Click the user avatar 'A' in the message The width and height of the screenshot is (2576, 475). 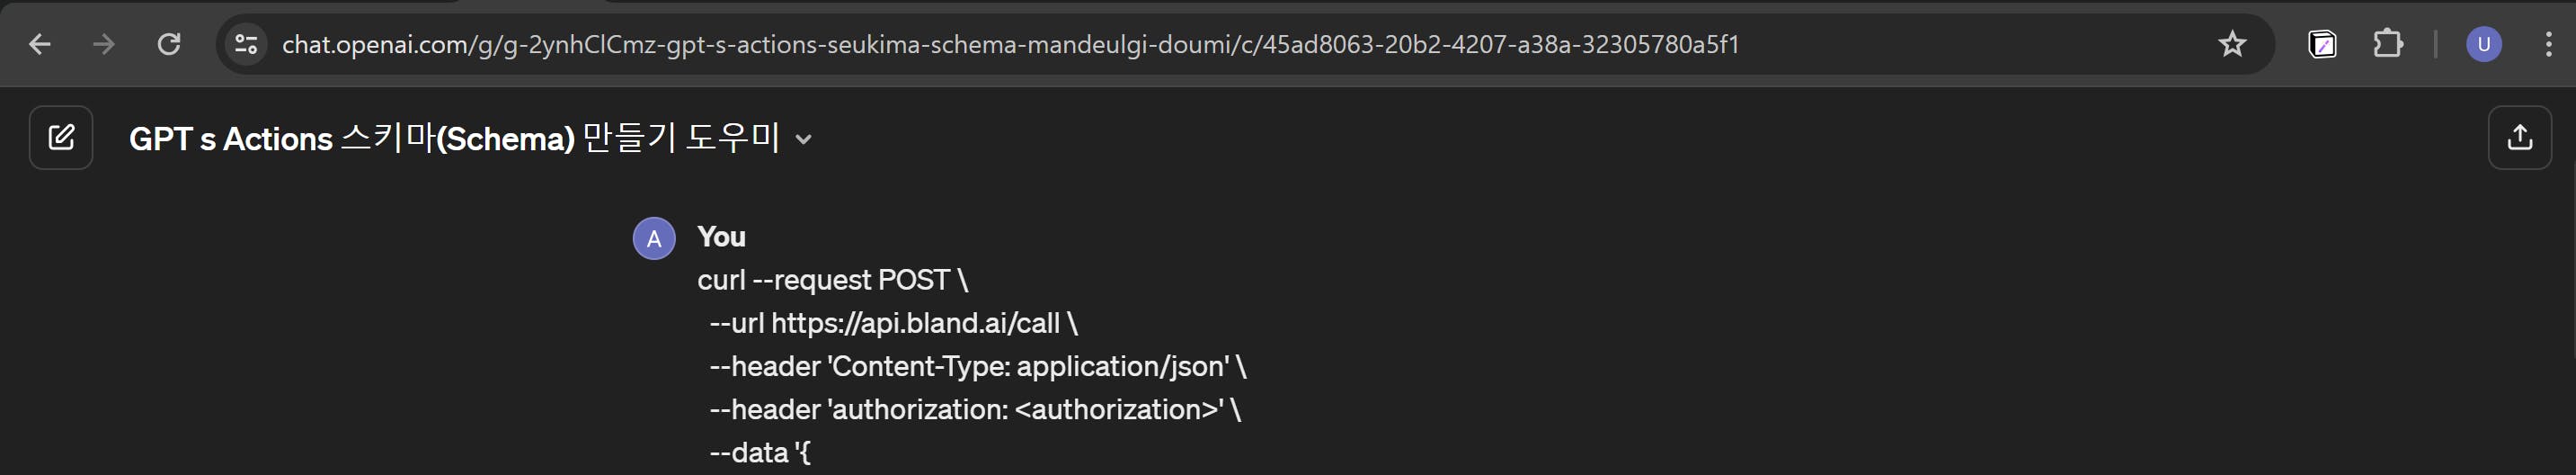654,239
